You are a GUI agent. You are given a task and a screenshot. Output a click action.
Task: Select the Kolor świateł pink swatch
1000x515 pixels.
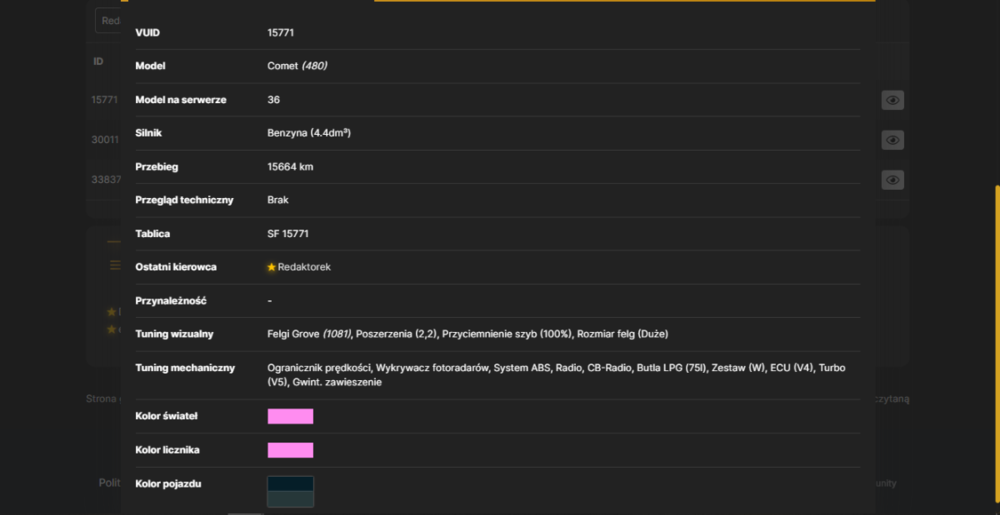(x=290, y=416)
